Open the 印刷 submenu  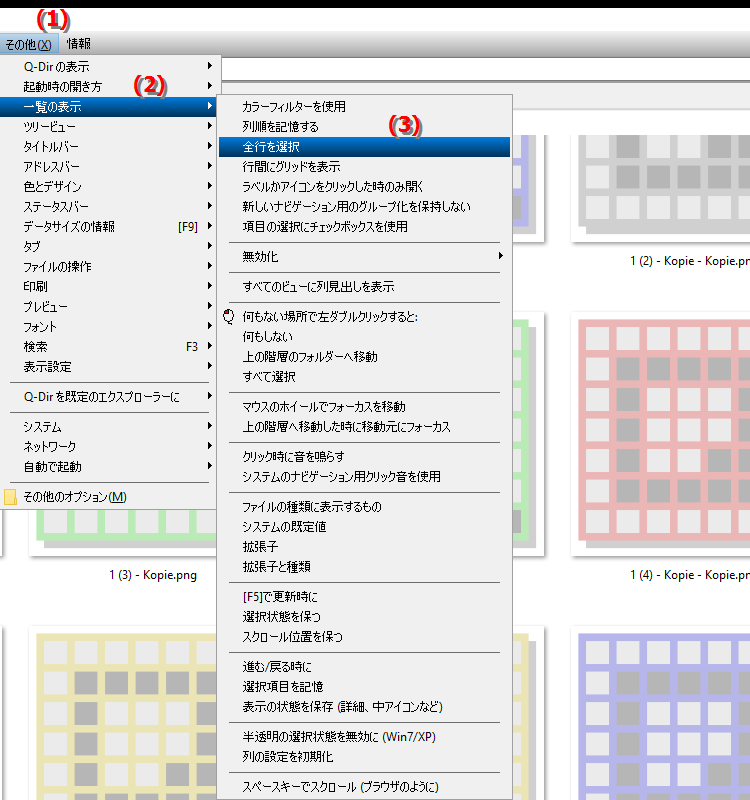click(110, 286)
